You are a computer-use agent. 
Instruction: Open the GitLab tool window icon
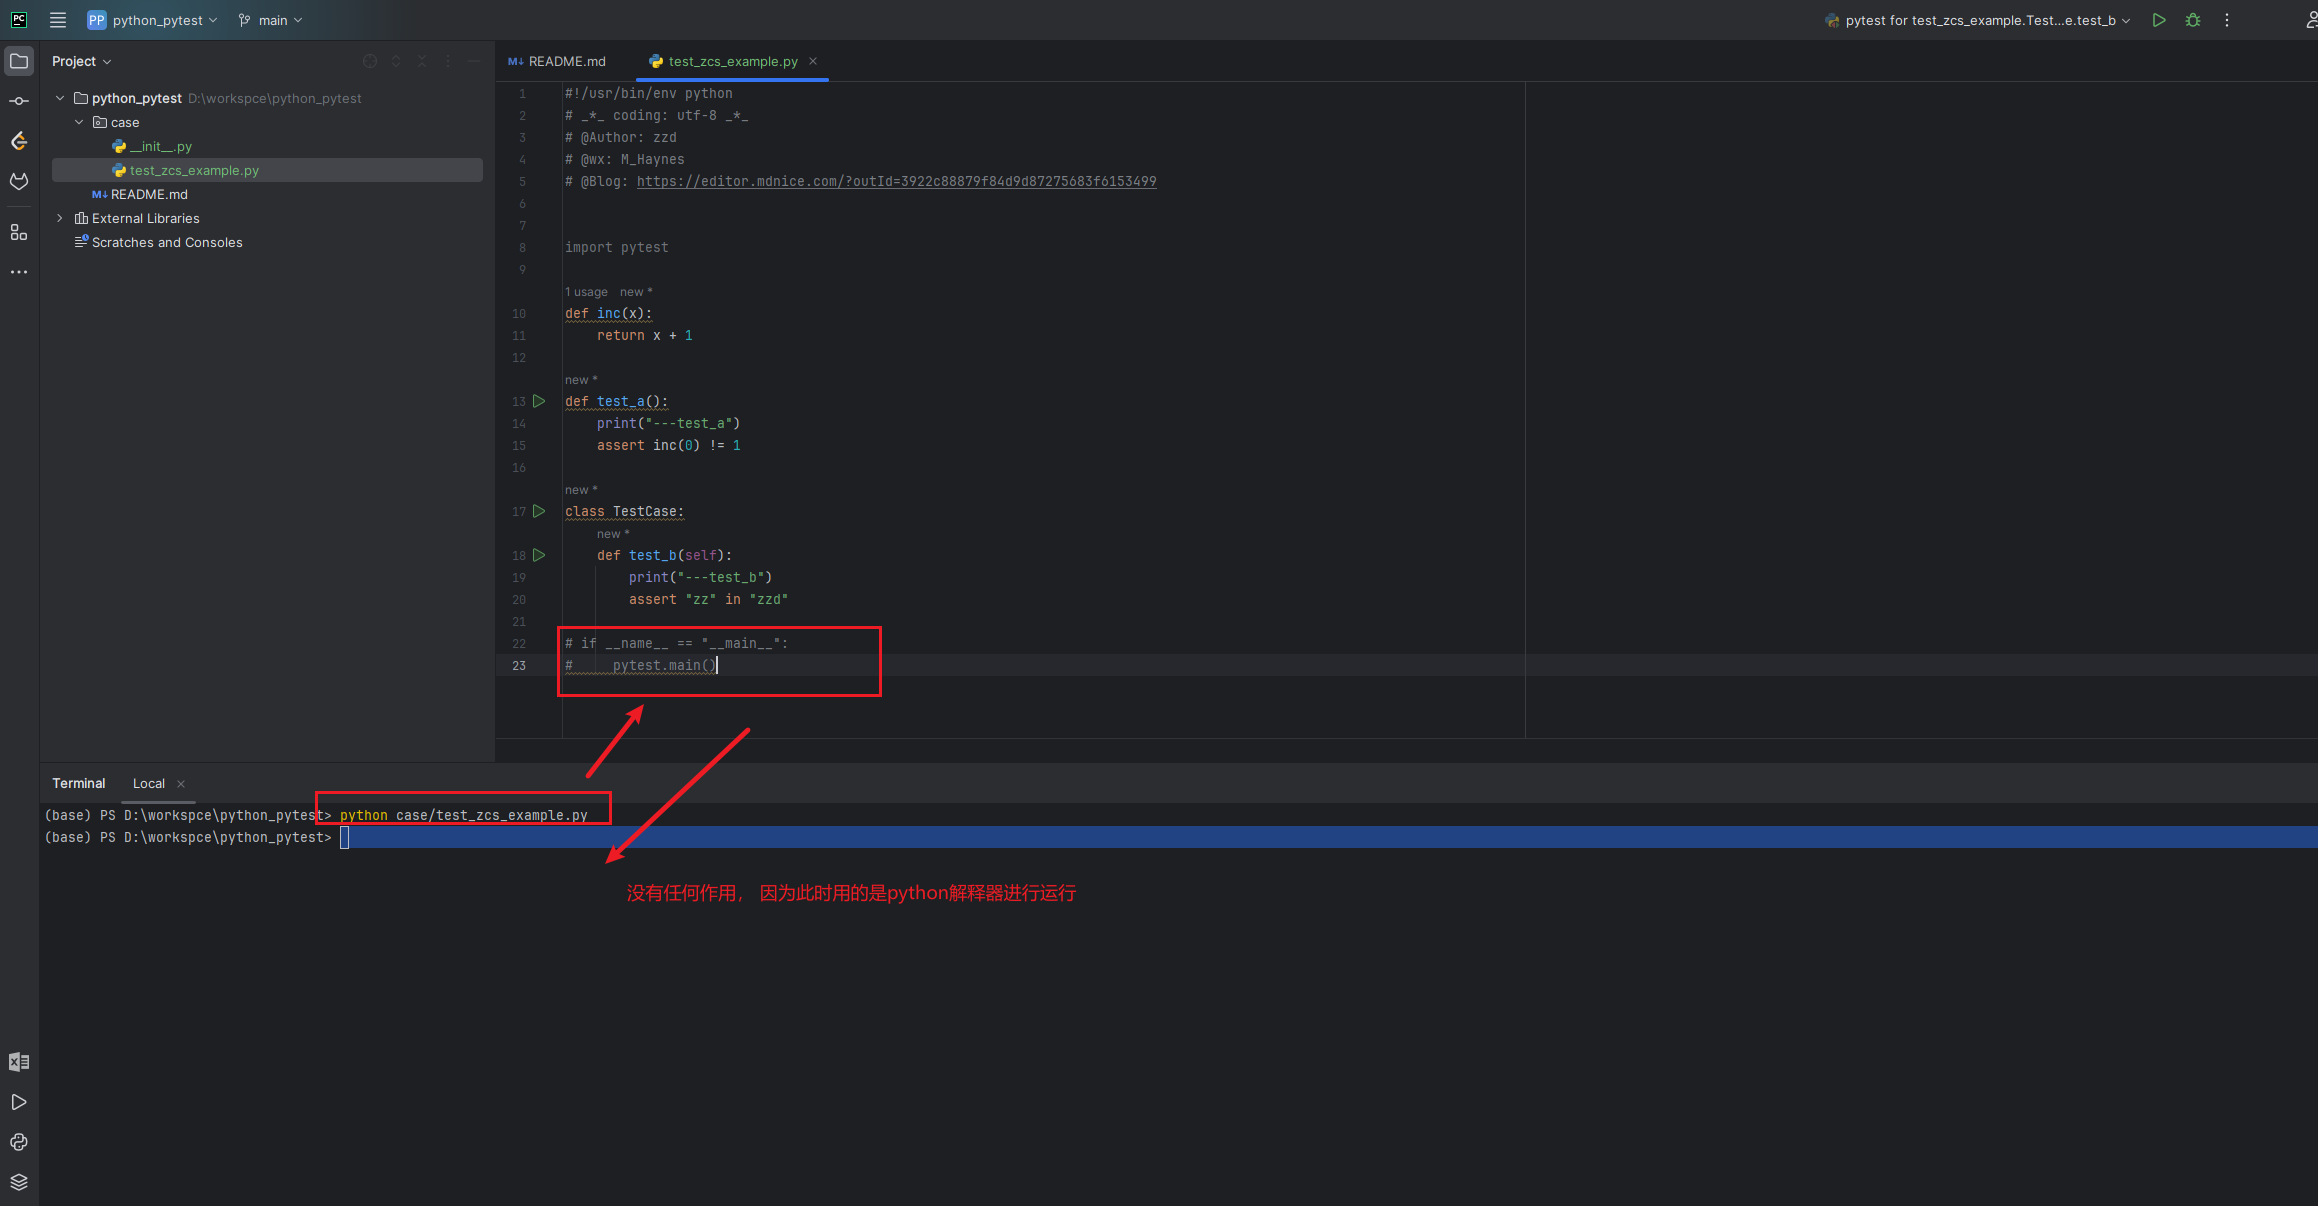19,181
